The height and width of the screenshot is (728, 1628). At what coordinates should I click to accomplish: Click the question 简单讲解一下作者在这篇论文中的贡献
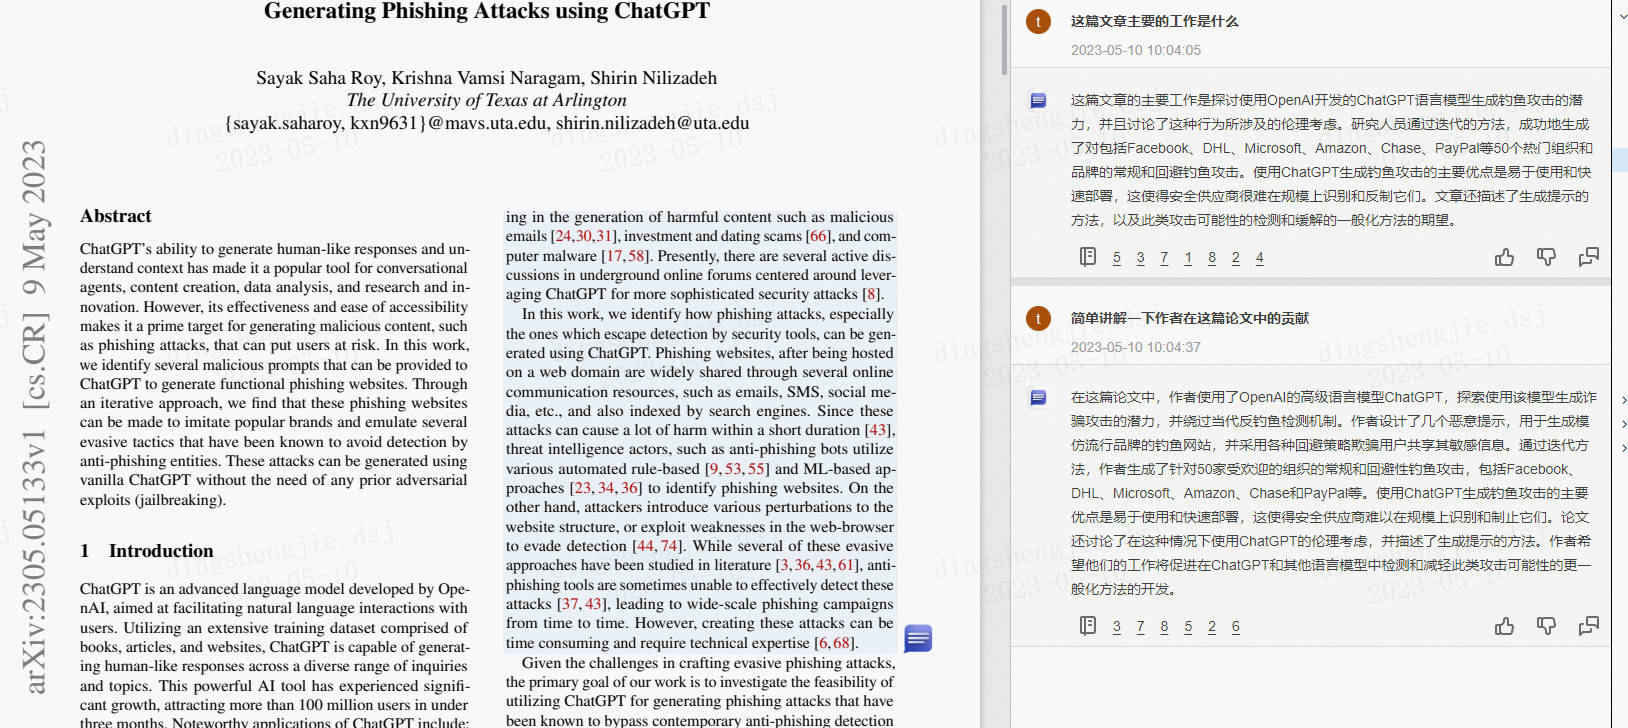pos(1189,318)
